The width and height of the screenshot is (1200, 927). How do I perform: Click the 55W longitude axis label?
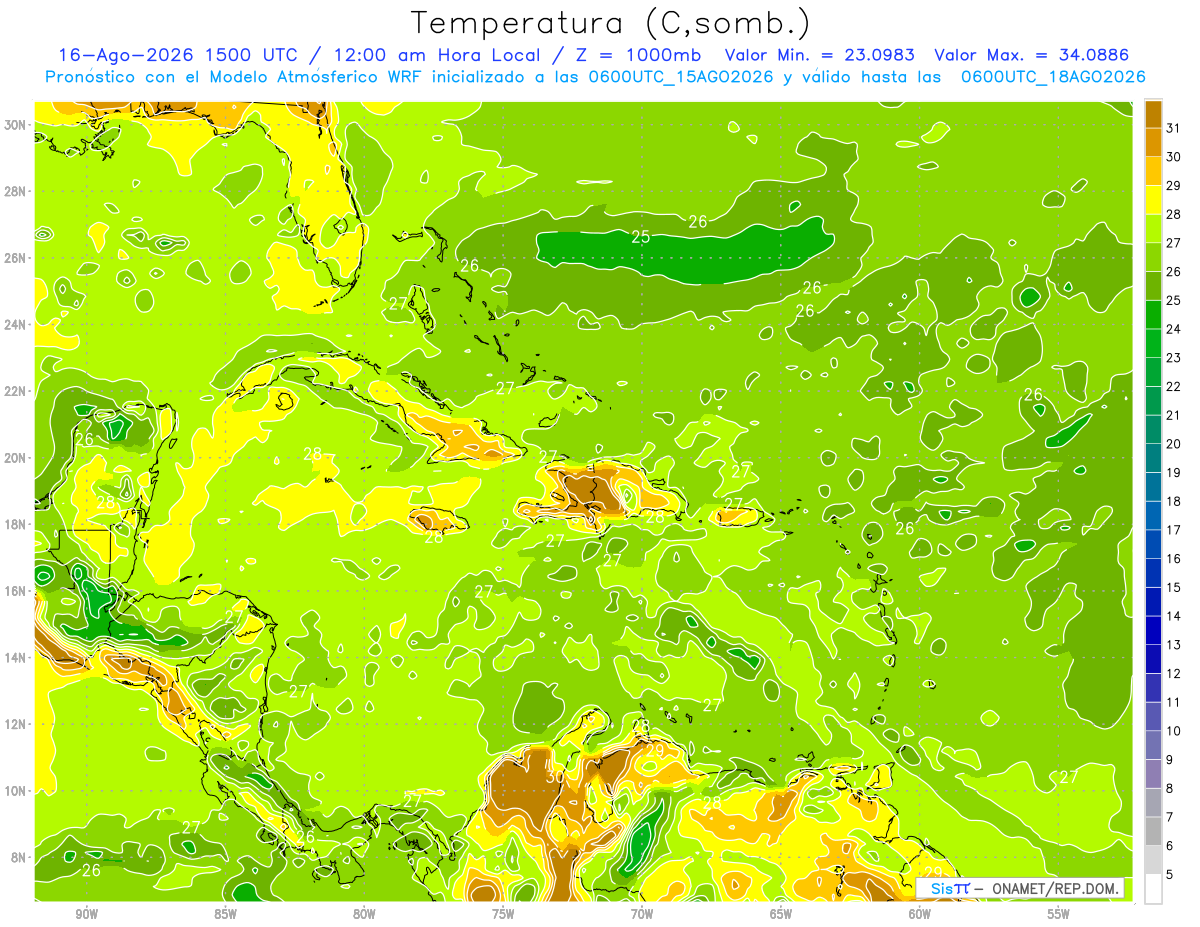pyautogui.click(x=1059, y=914)
